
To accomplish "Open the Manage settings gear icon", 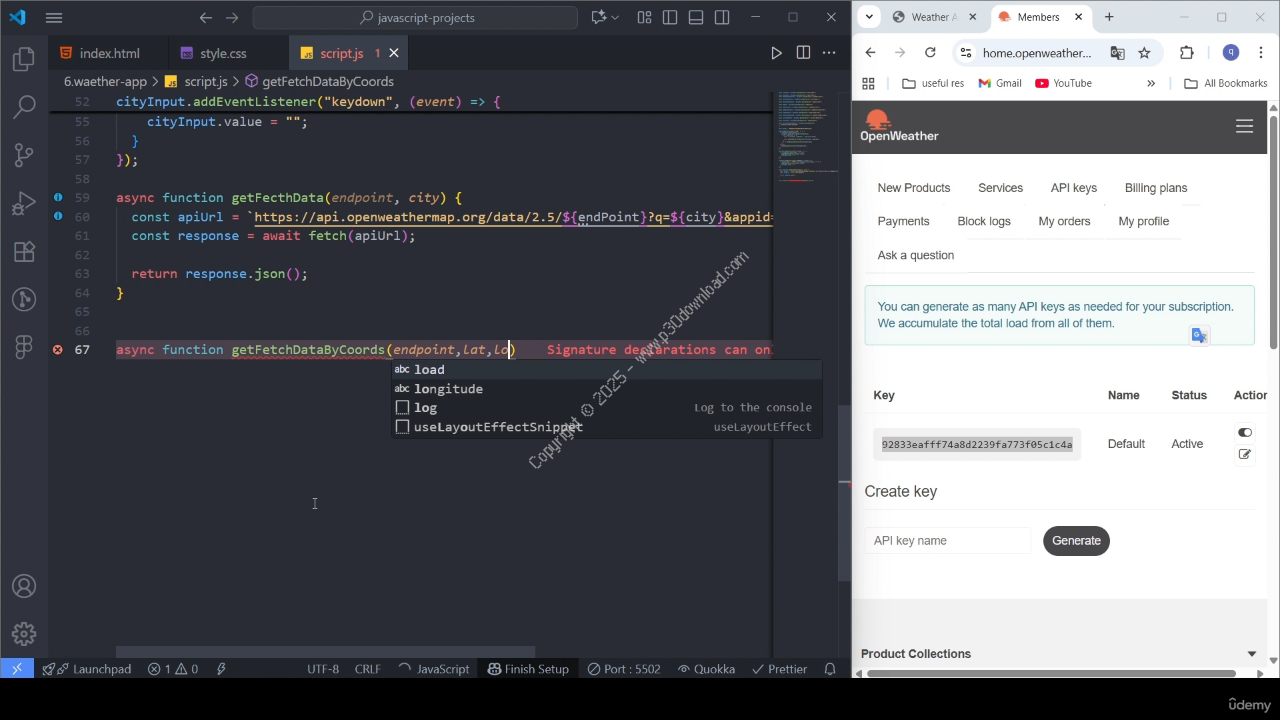I will click(x=24, y=634).
